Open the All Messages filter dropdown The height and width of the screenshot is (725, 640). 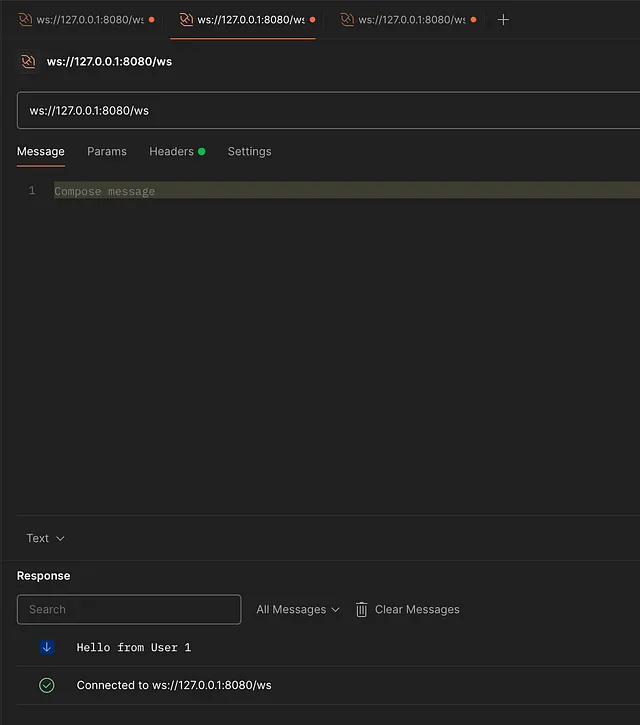tap(298, 609)
